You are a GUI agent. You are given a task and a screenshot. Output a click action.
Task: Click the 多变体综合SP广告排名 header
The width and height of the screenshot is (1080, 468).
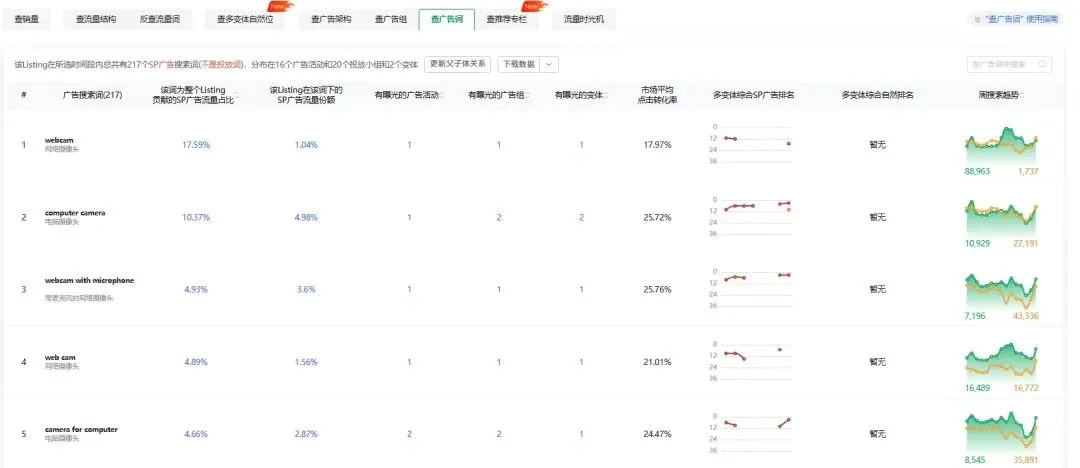(x=754, y=95)
